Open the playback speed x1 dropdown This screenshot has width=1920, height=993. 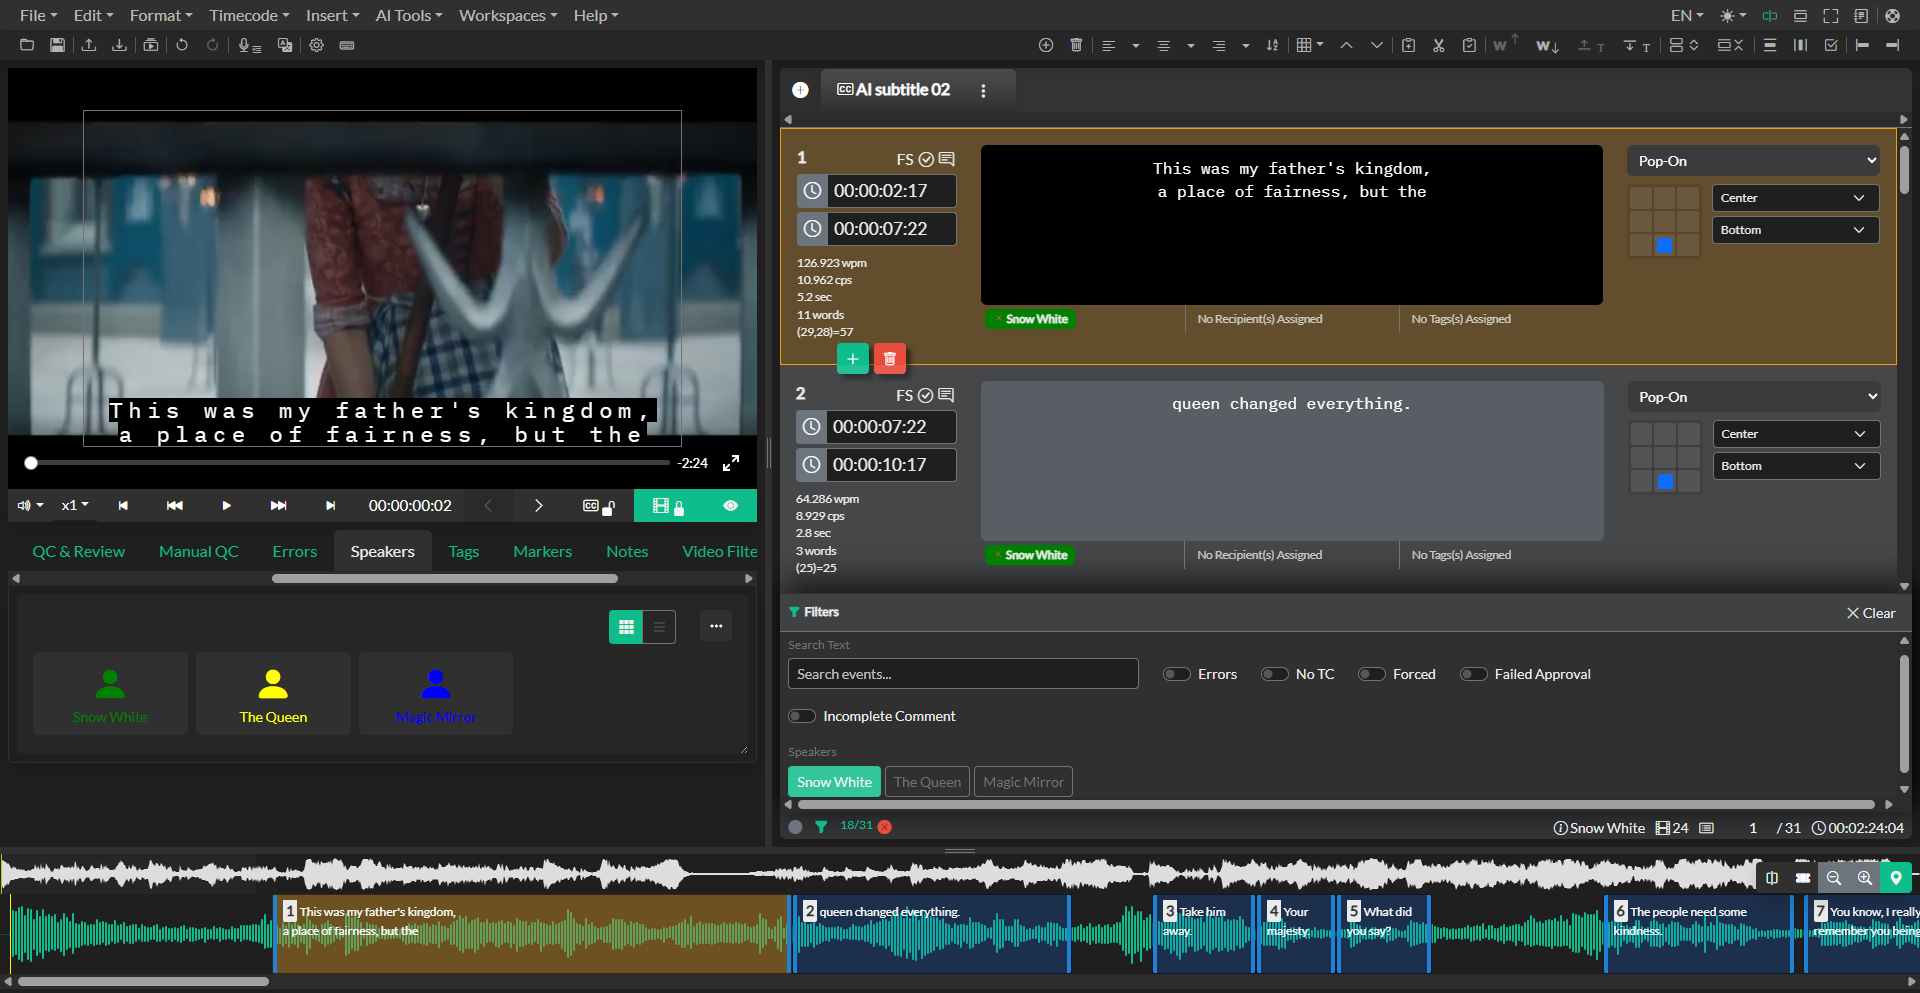tap(75, 506)
